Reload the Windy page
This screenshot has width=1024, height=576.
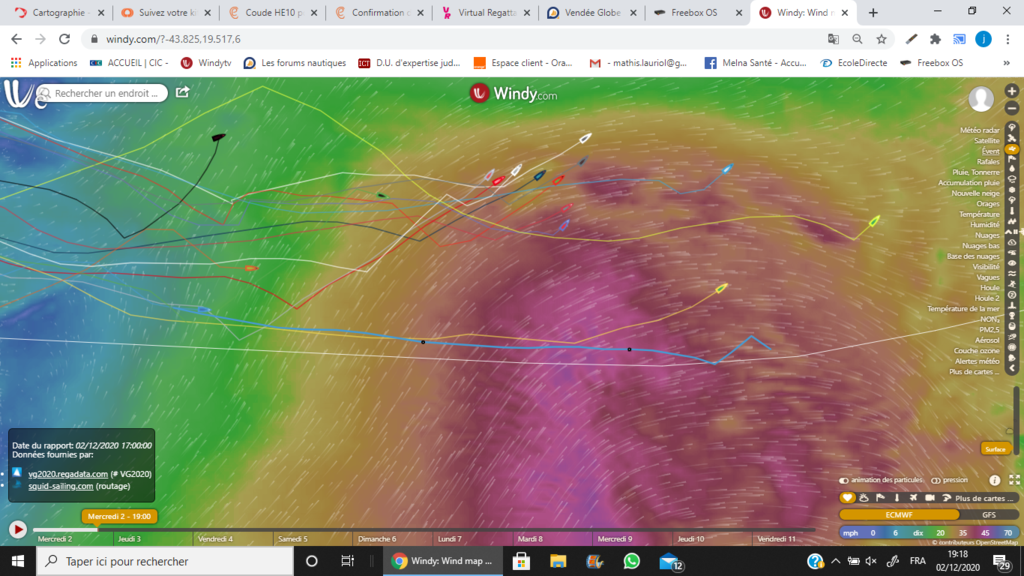[64, 39]
